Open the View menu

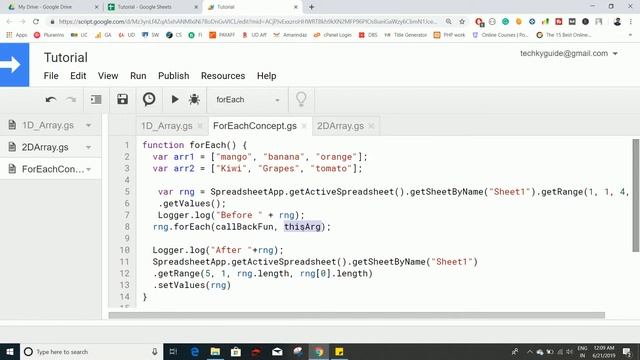[x=108, y=76]
